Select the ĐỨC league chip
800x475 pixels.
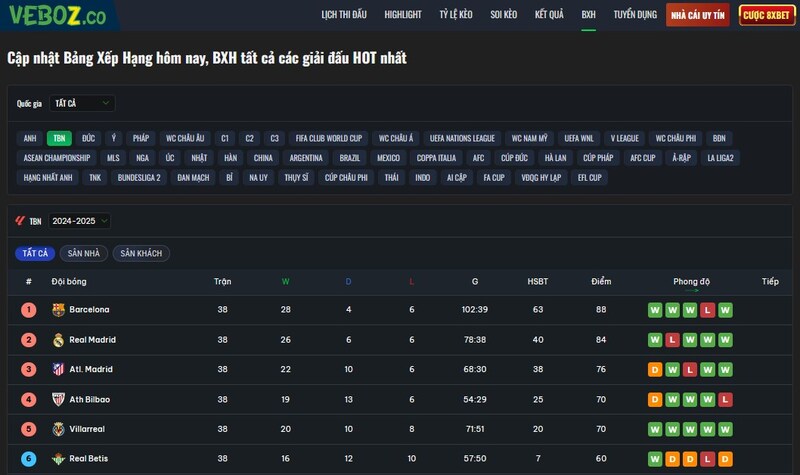click(89, 138)
